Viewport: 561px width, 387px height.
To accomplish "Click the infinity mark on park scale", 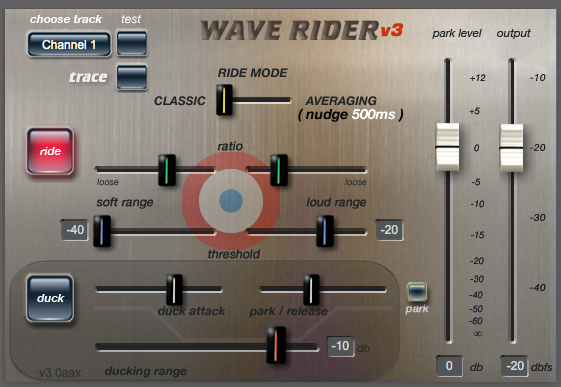I will [x=478, y=333].
